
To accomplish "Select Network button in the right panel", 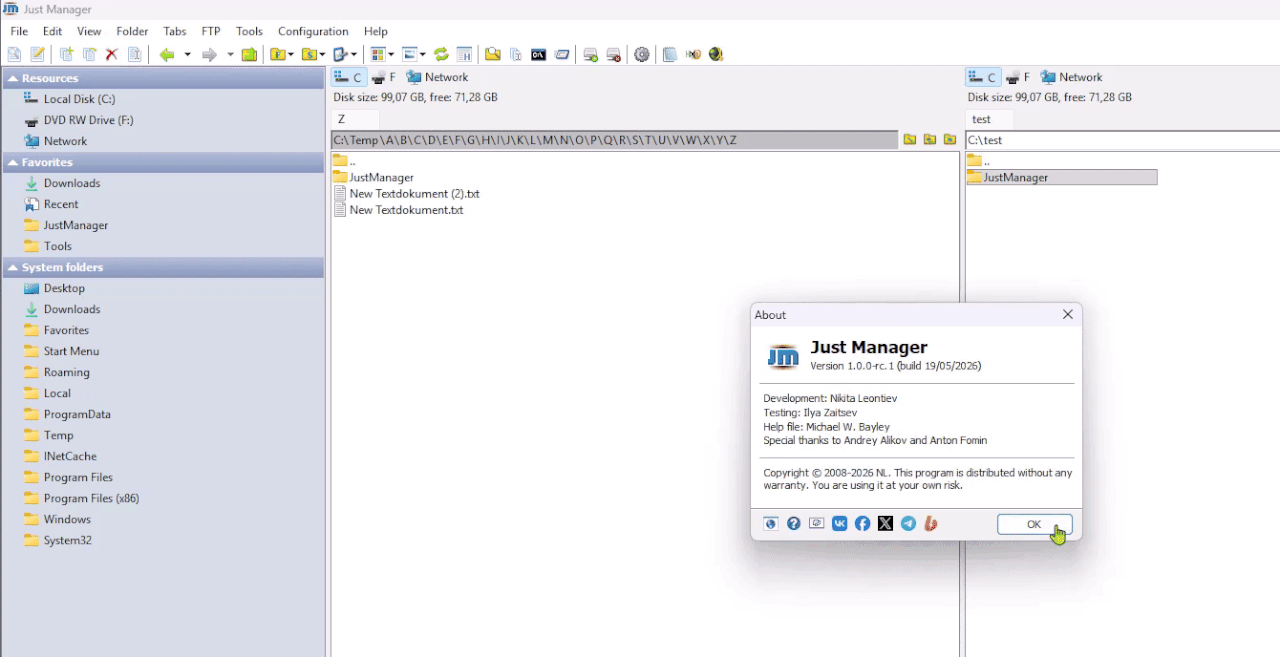I will [x=1071, y=77].
